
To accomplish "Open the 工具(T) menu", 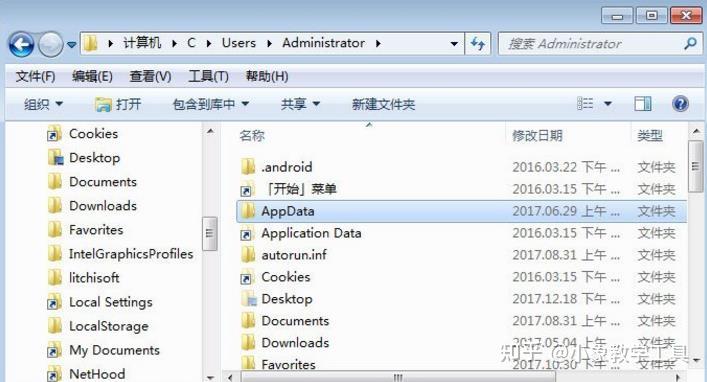I will [x=208, y=76].
